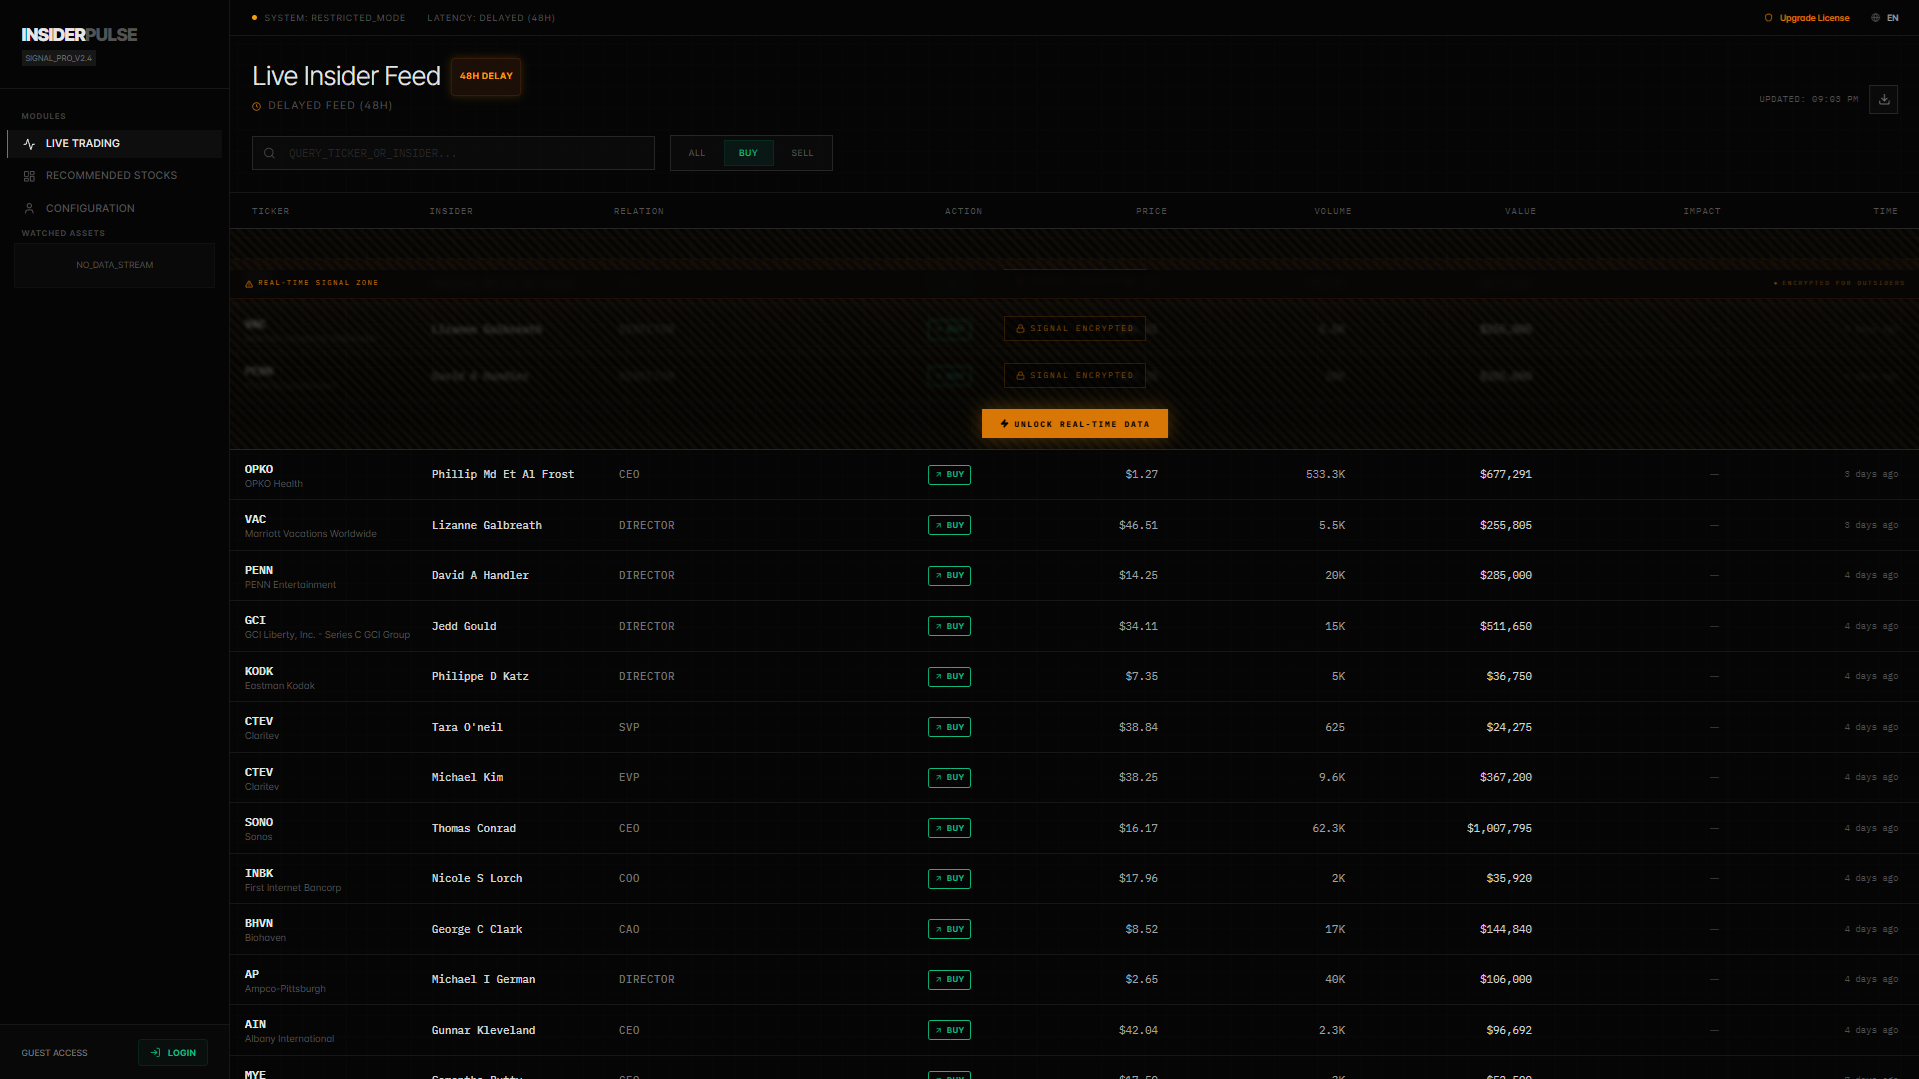Sort by the VALUE column header
This screenshot has height=1079, width=1919.
(x=1520, y=211)
